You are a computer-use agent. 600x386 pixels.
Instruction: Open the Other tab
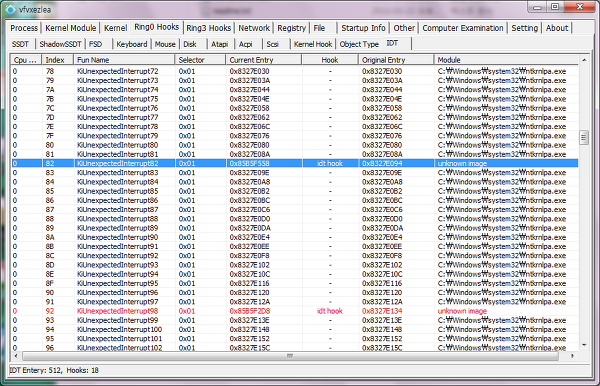click(404, 28)
